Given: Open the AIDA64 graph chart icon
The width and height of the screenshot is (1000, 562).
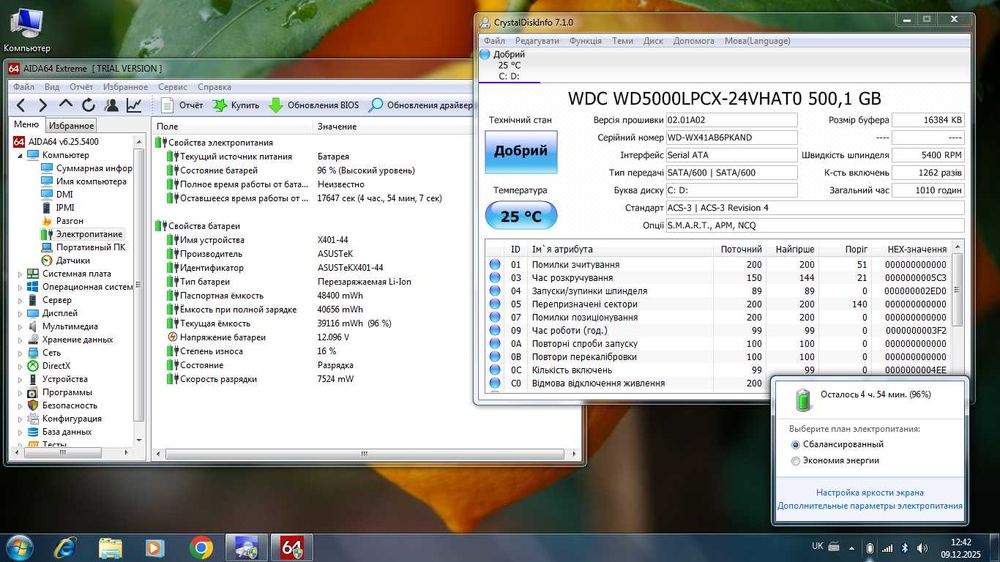Looking at the screenshot, I should [134, 105].
